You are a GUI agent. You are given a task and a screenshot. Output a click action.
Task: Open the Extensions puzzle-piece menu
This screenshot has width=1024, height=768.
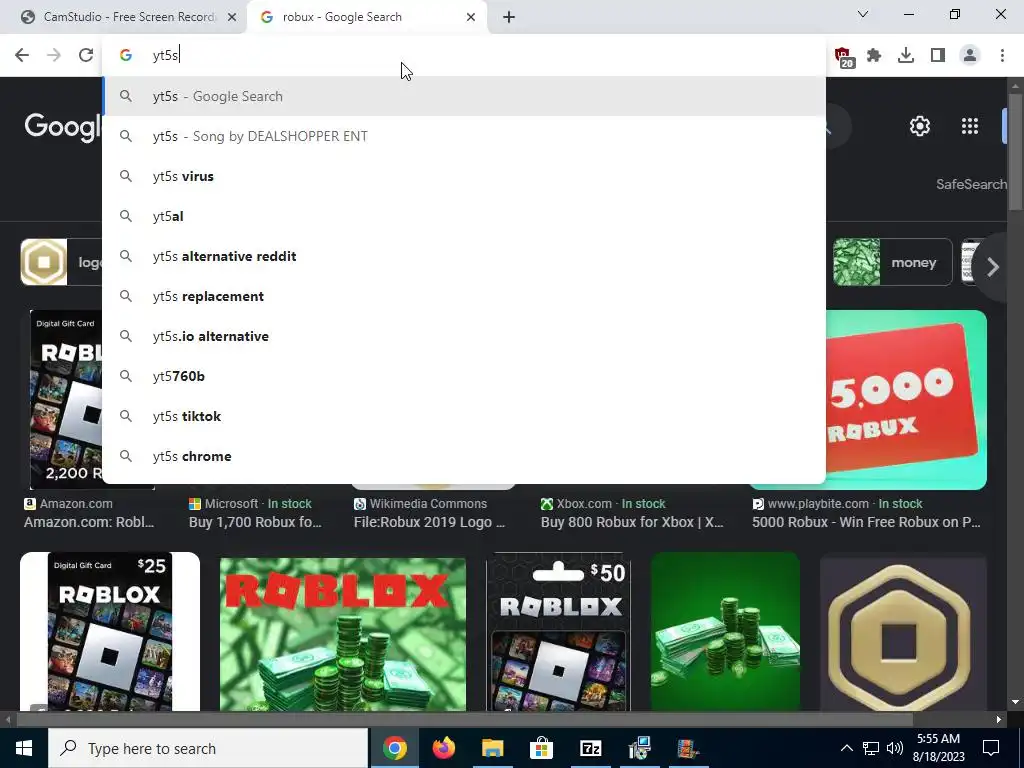point(874,55)
